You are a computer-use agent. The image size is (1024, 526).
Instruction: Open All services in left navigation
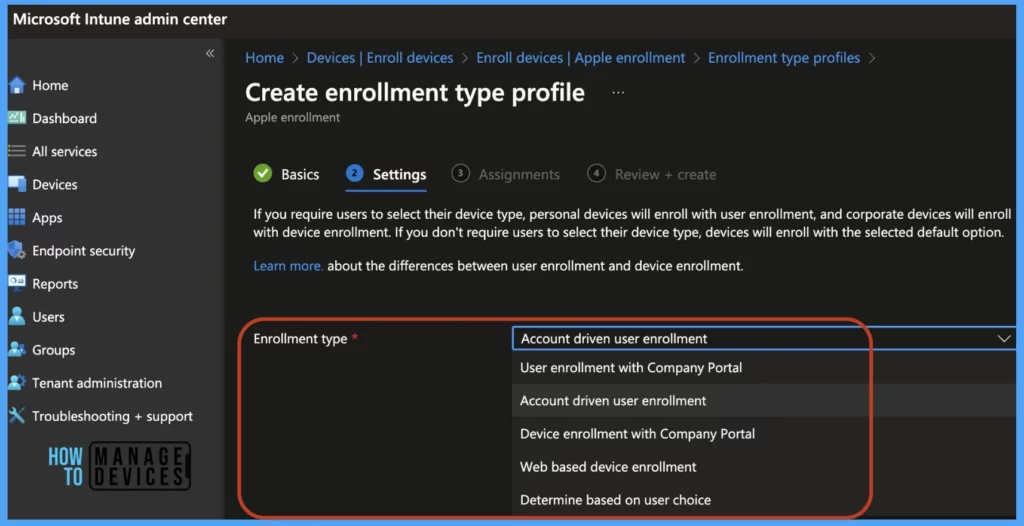[x=65, y=152]
